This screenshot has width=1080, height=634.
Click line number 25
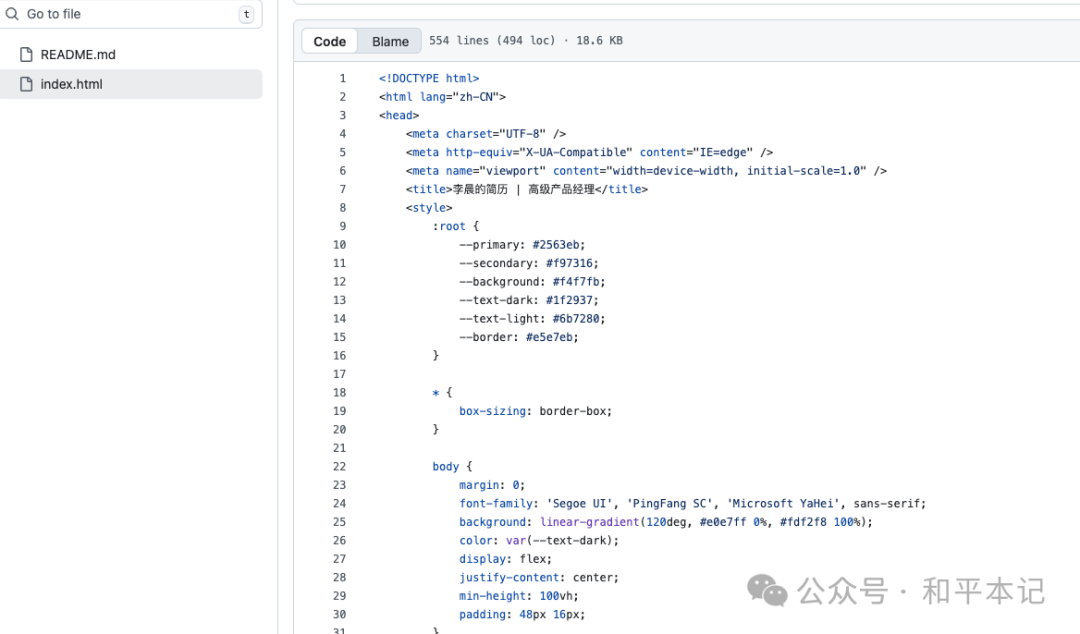340,522
